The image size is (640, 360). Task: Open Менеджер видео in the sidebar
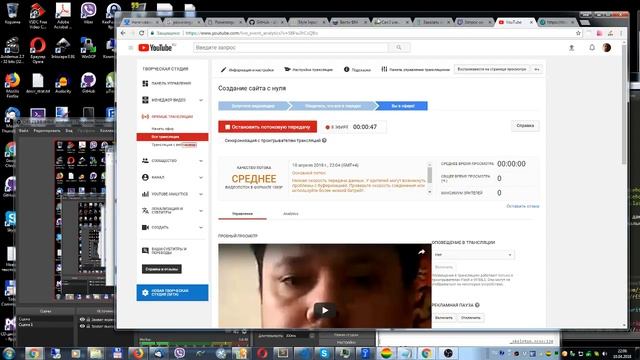coord(168,100)
